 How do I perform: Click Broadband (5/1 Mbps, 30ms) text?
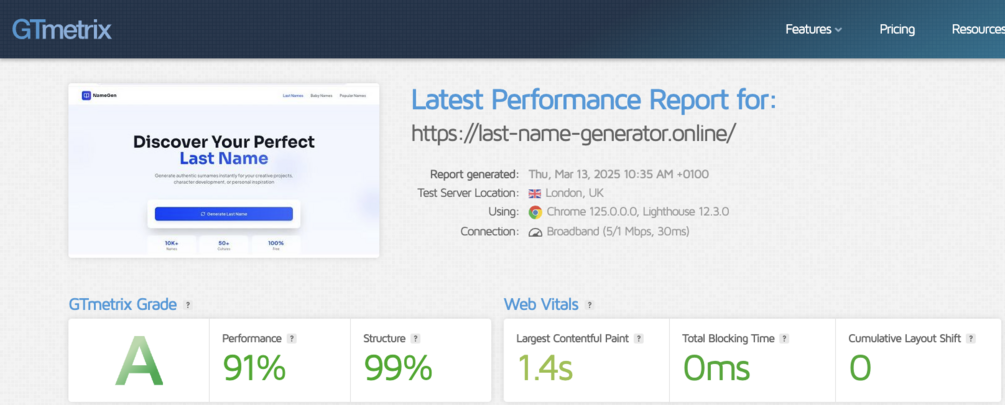[618, 232]
